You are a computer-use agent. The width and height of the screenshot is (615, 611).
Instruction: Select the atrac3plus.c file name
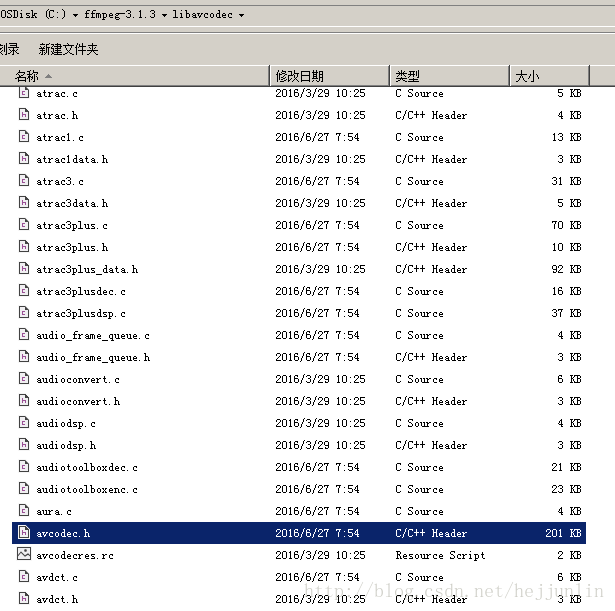click(x=72, y=225)
